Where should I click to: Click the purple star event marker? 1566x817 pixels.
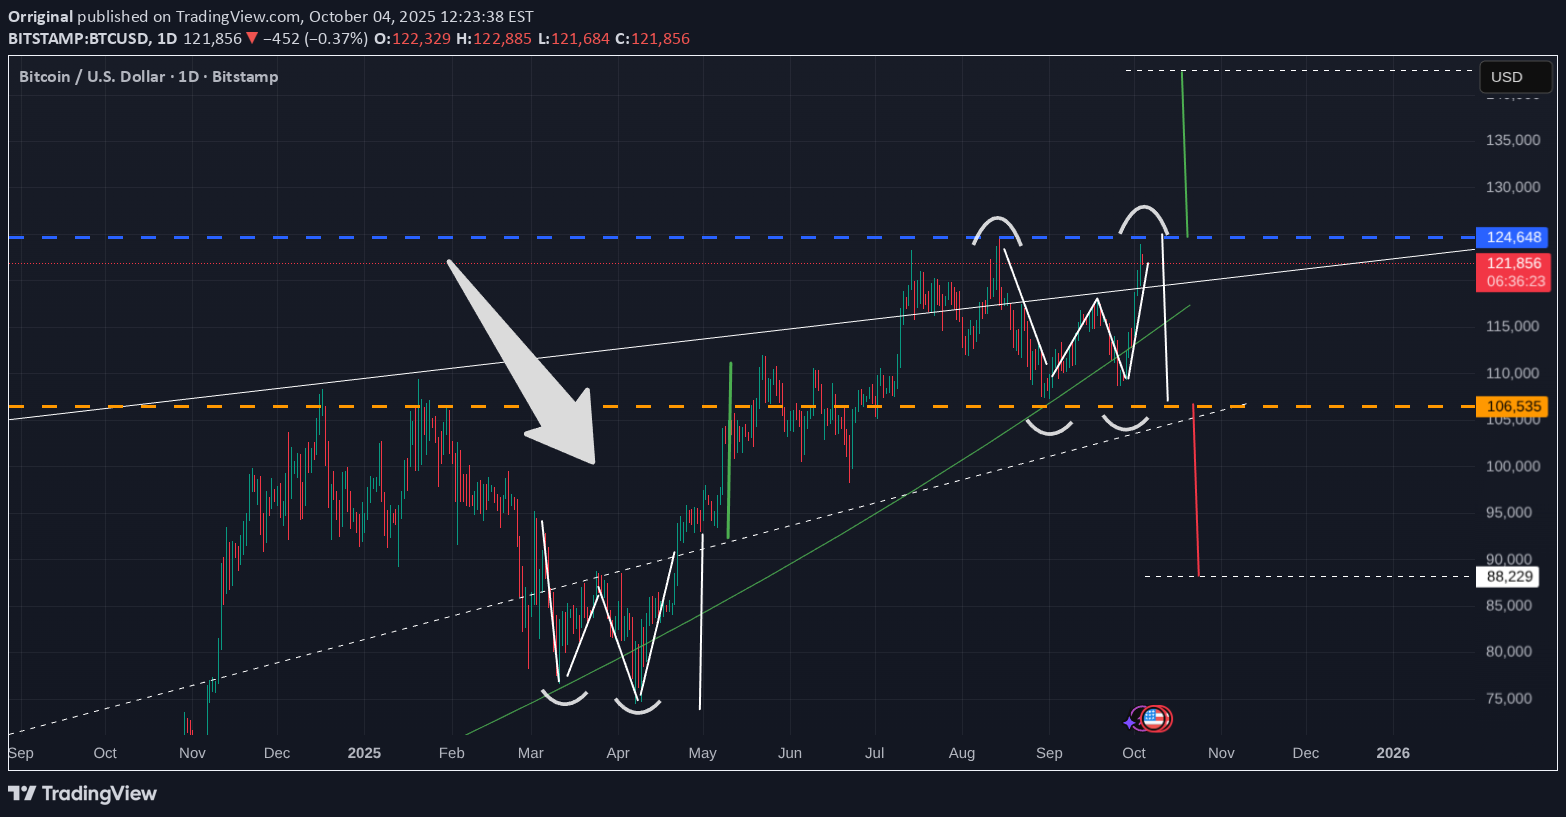(1130, 721)
